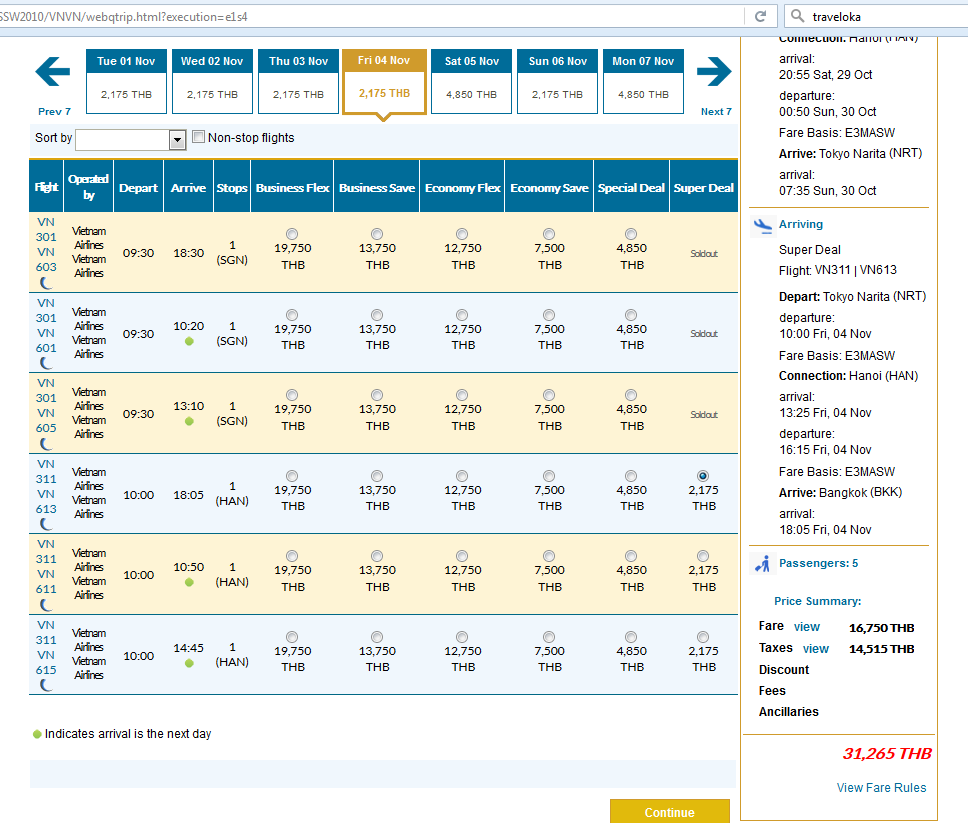Screen dimensions: 968x823
Task: Click the Passengers: 5 label
Action: (x=818, y=563)
